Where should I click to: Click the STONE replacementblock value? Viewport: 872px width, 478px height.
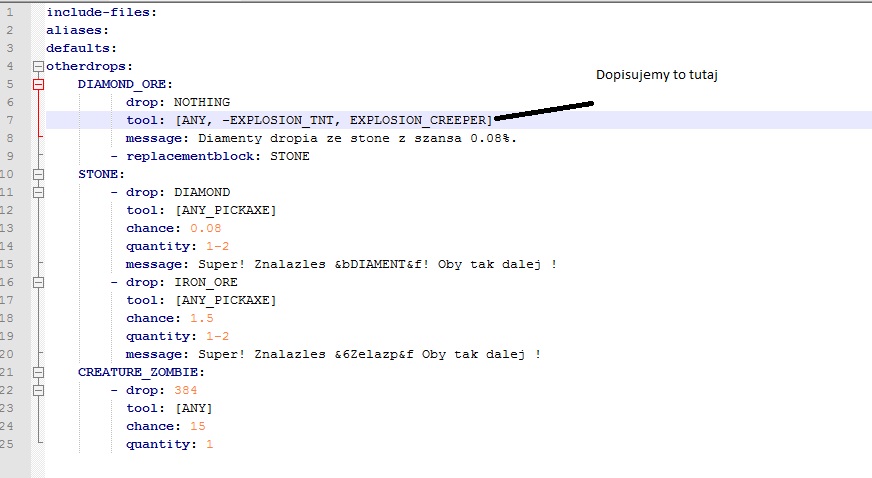290,156
